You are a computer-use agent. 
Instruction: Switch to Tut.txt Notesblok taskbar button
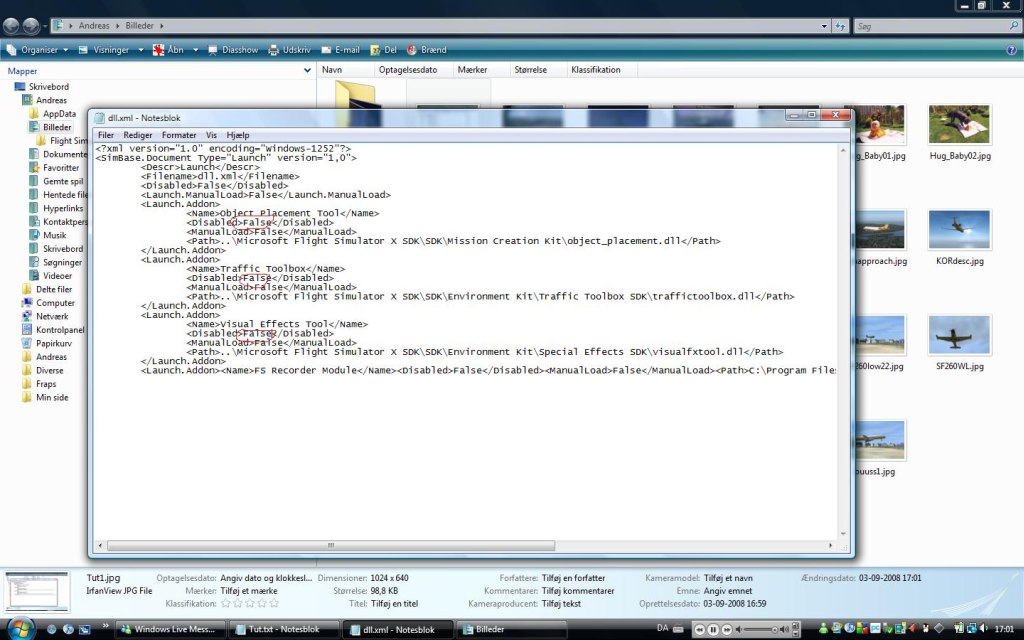pos(283,629)
